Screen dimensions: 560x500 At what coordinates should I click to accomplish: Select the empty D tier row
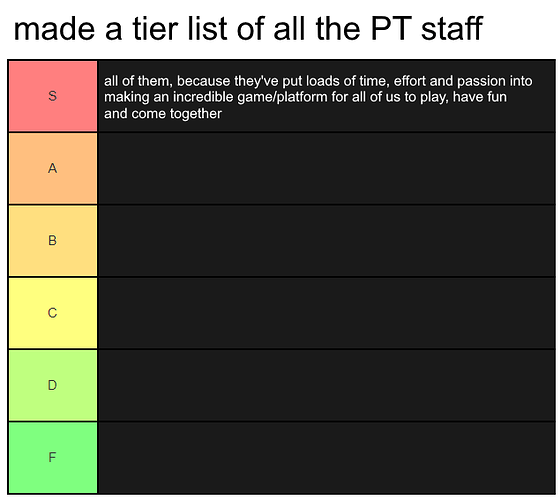point(326,385)
